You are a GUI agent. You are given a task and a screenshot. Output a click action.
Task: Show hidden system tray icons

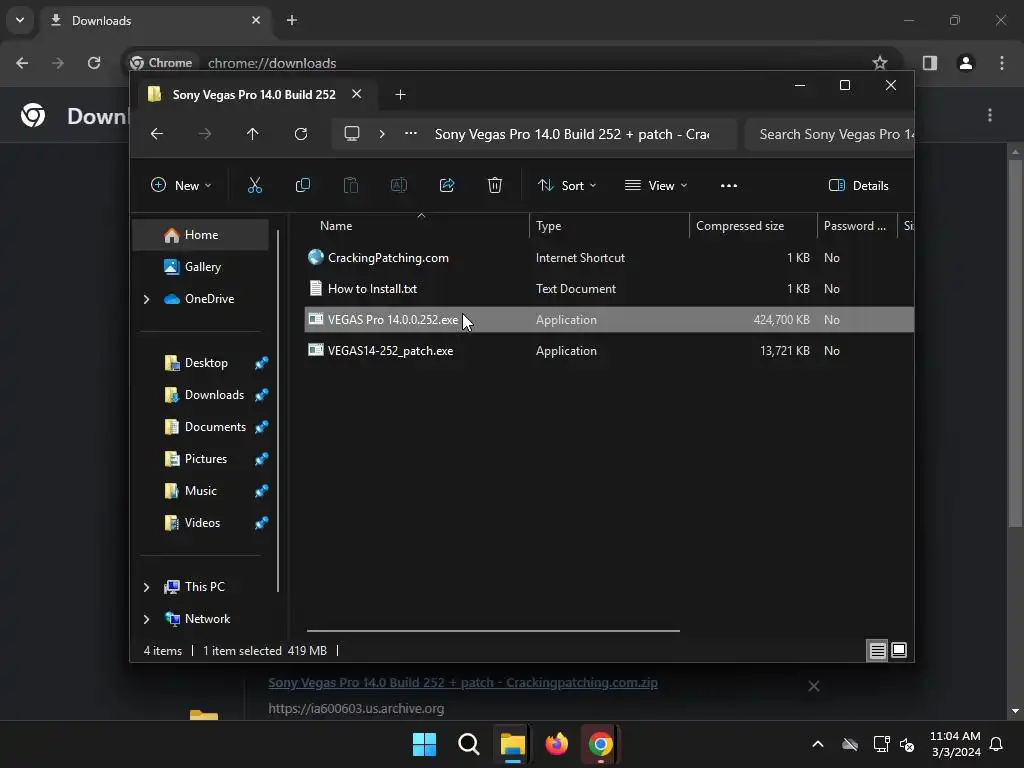point(818,744)
